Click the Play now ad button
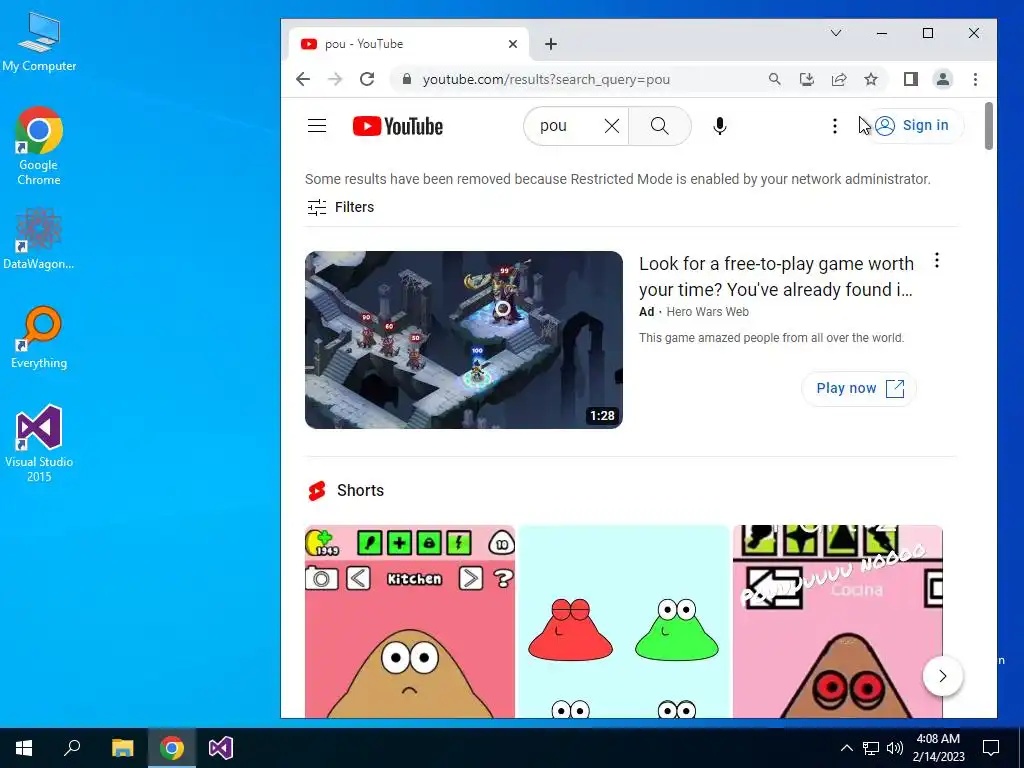 (x=859, y=389)
